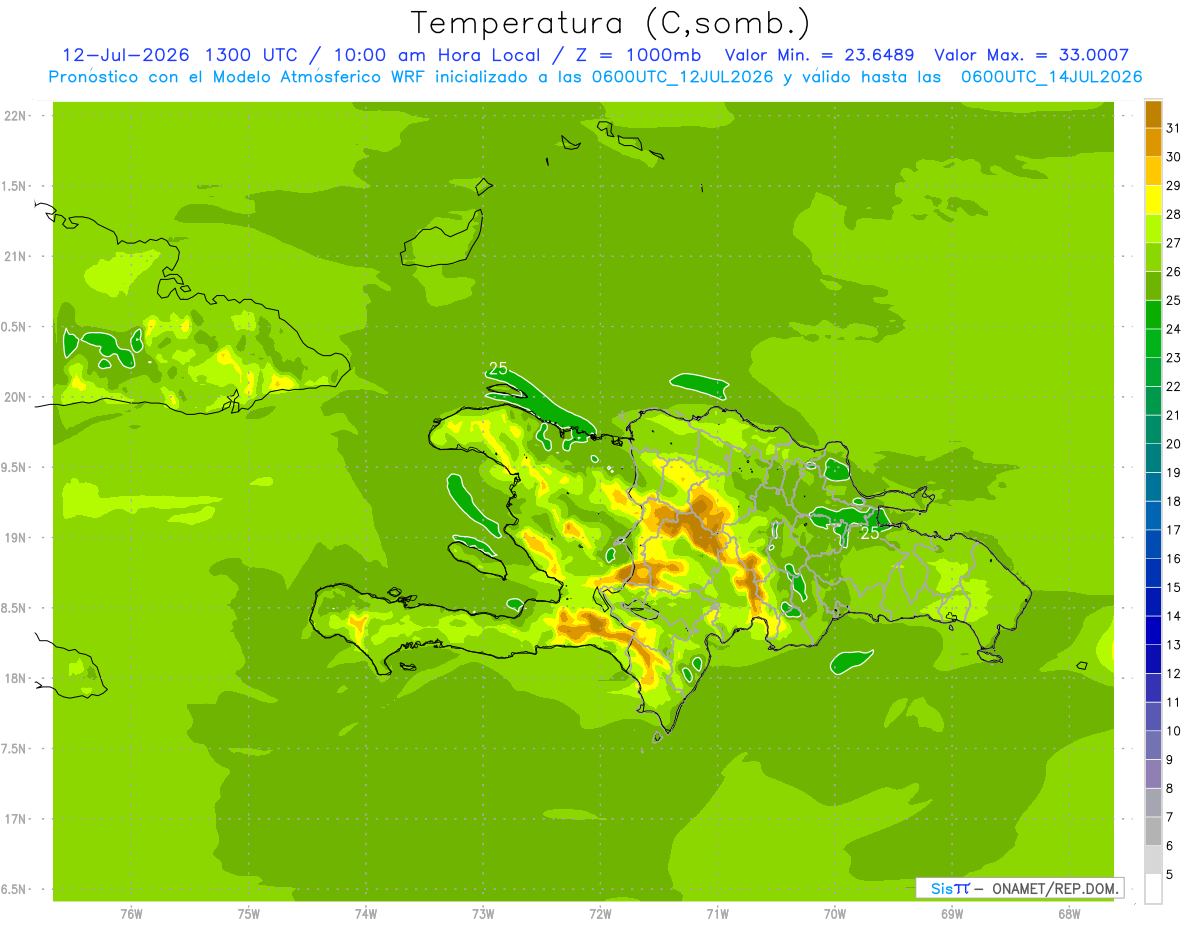The height and width of the screenshot is (927, 1200).
Task: Click the latitude label "18N"
Action: [x=15, y=678]
